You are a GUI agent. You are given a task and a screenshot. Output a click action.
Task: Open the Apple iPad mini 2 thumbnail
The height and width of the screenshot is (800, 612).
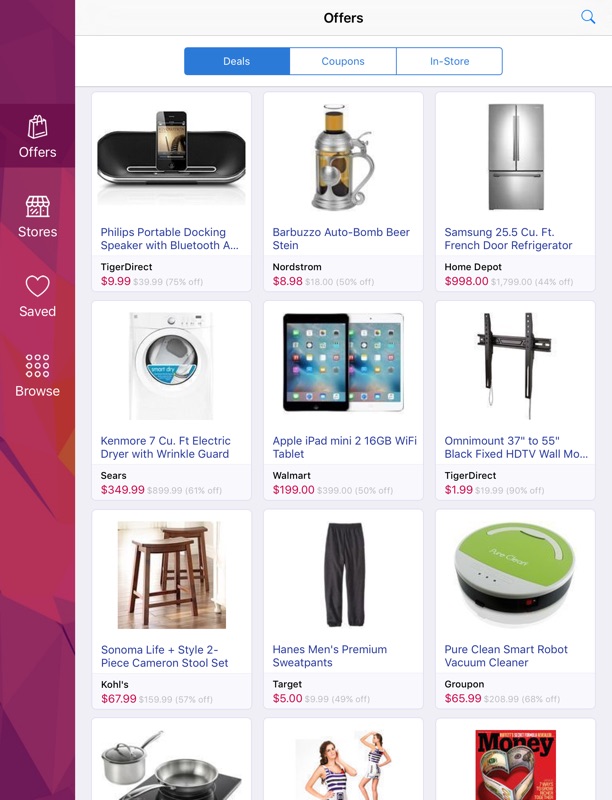[x=343, y=362]
